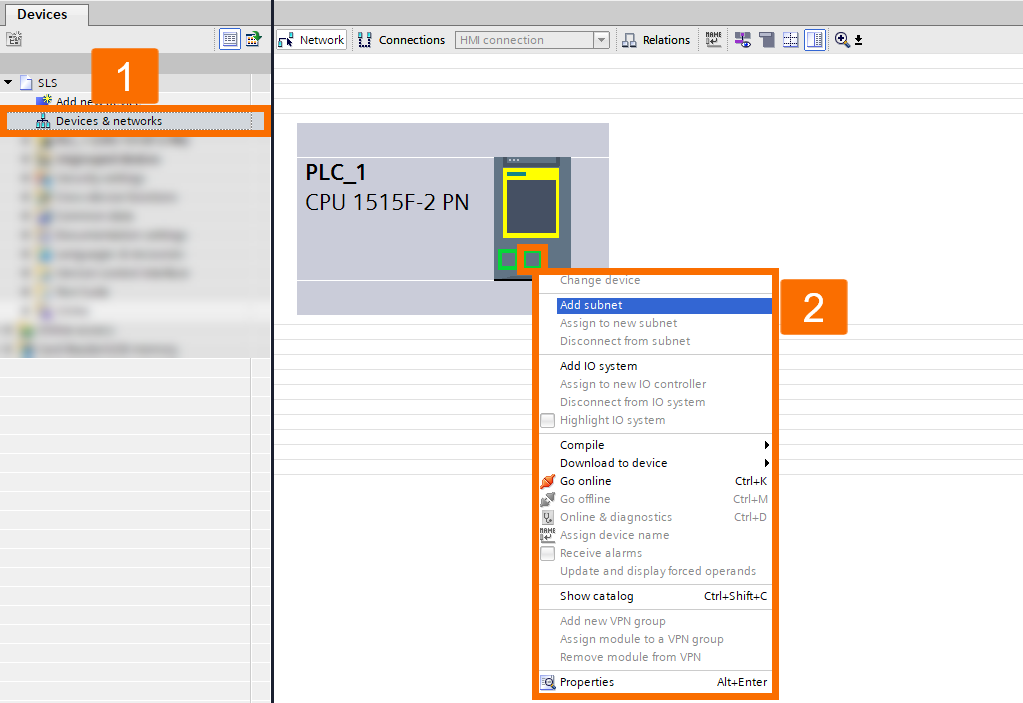
Task: Choose Update and display forced operands
Action: pyautogui.click(x=655, y=571)
